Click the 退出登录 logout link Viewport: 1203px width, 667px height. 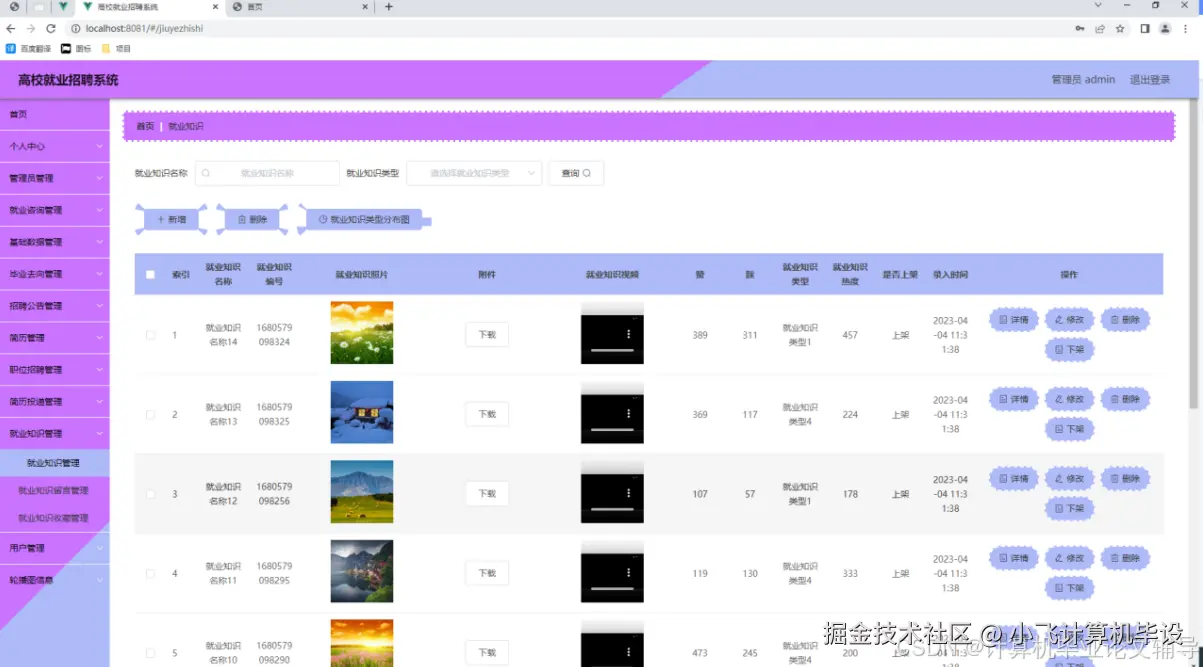1149,78
